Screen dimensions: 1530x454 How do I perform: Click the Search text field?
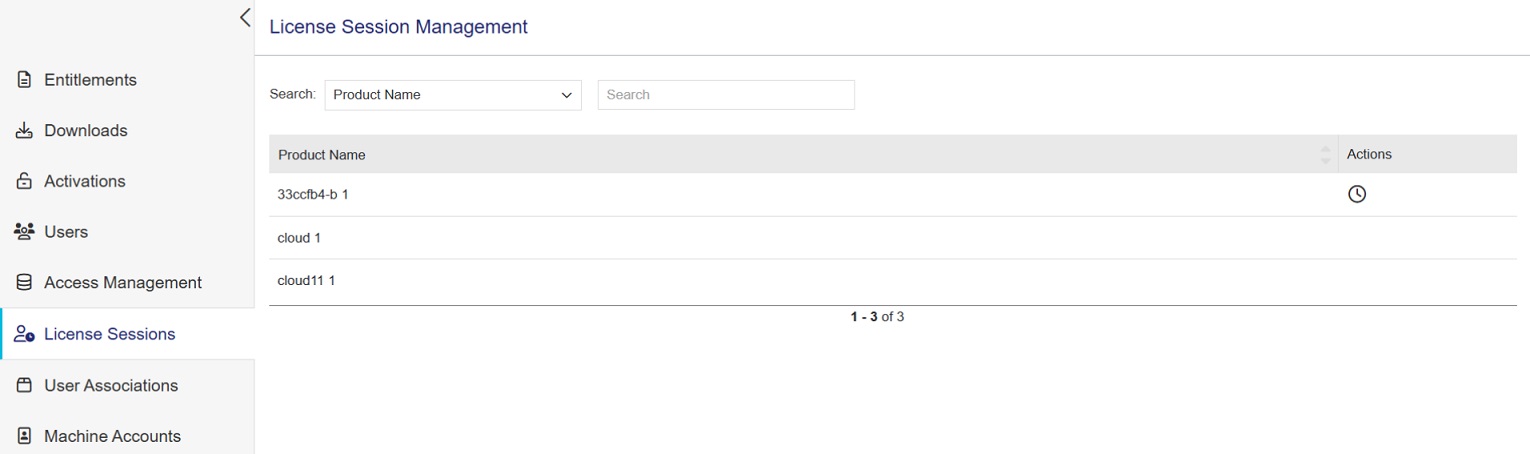(726, 95)
